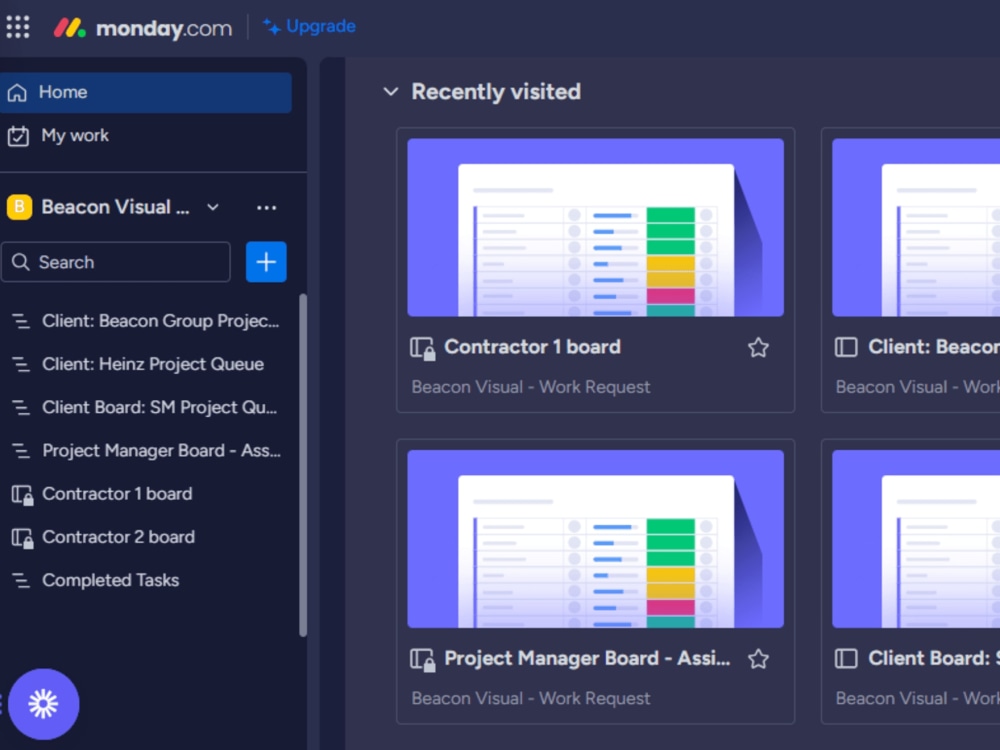Open the workspace switcher chevron
Viewport: 1000px width, 750px height.
pos(211,207)
